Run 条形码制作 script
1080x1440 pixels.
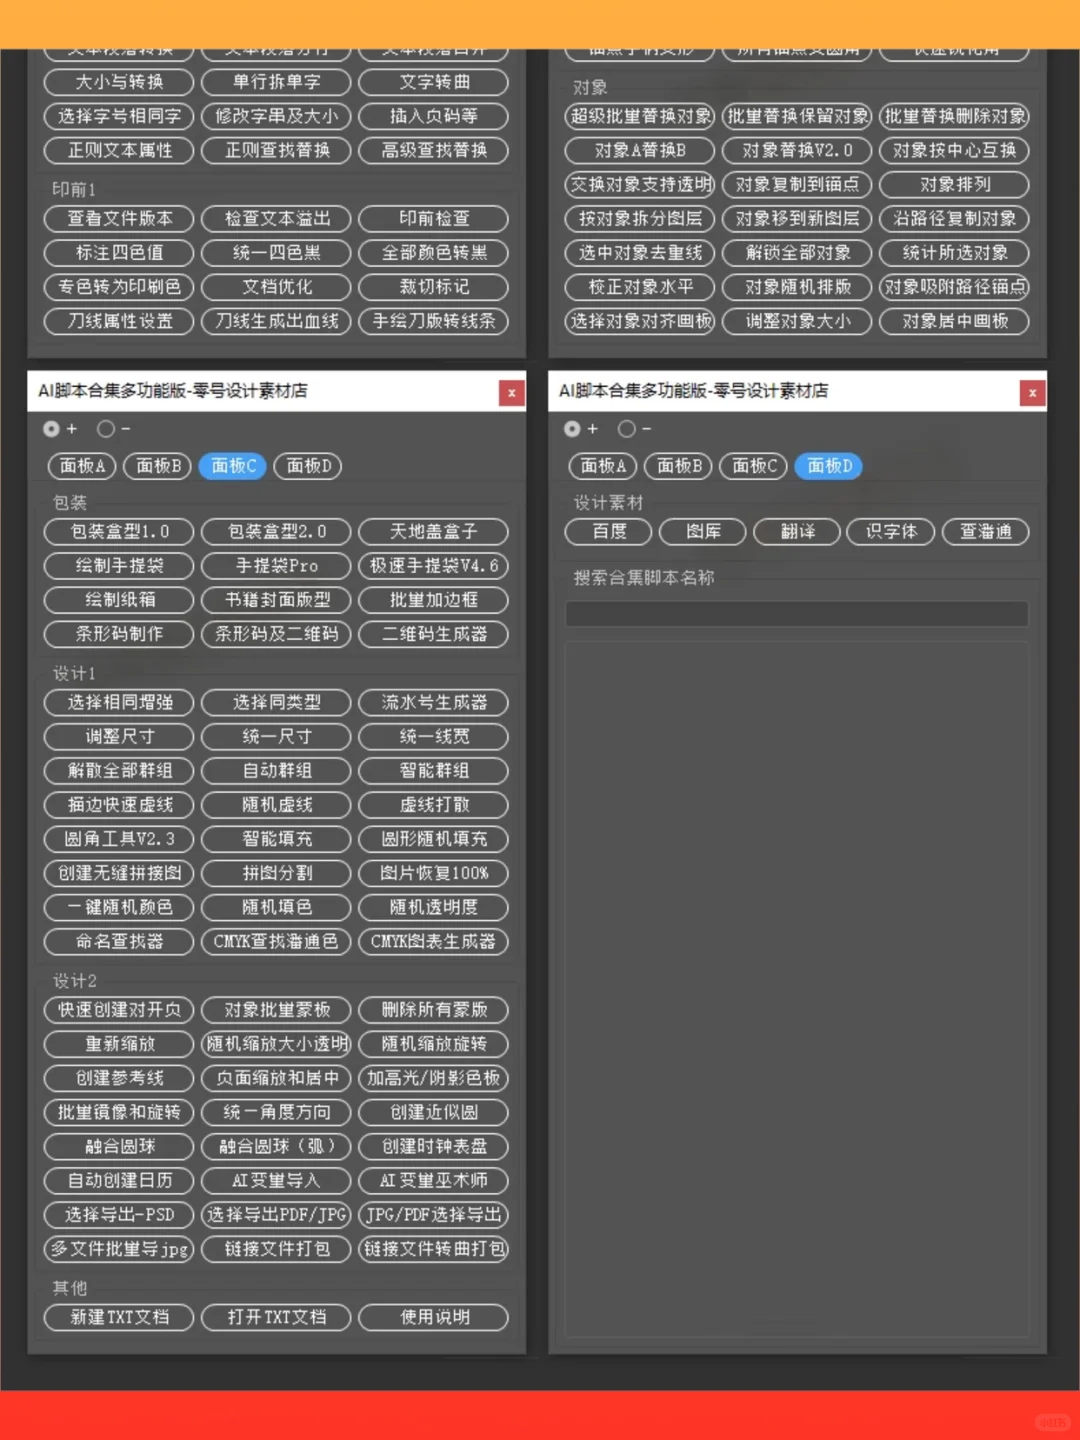coord(119,634)
